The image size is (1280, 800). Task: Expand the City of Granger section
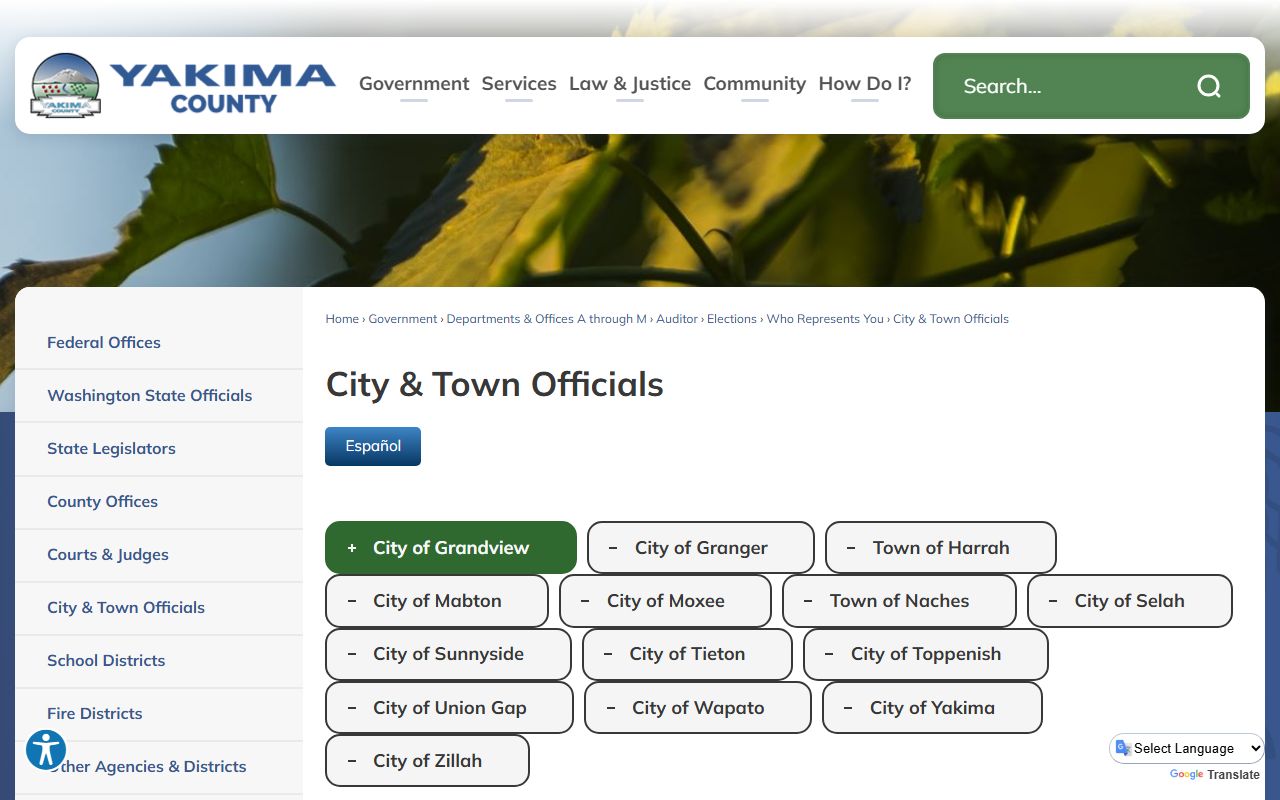coord(701,548)
